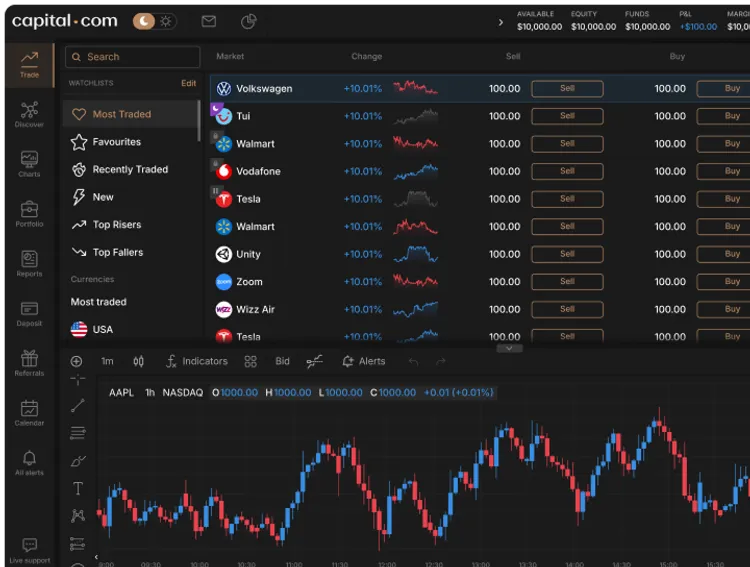Select the pattern drawing tool
This screenshot has height=567, width=750.
click(77, 516)
